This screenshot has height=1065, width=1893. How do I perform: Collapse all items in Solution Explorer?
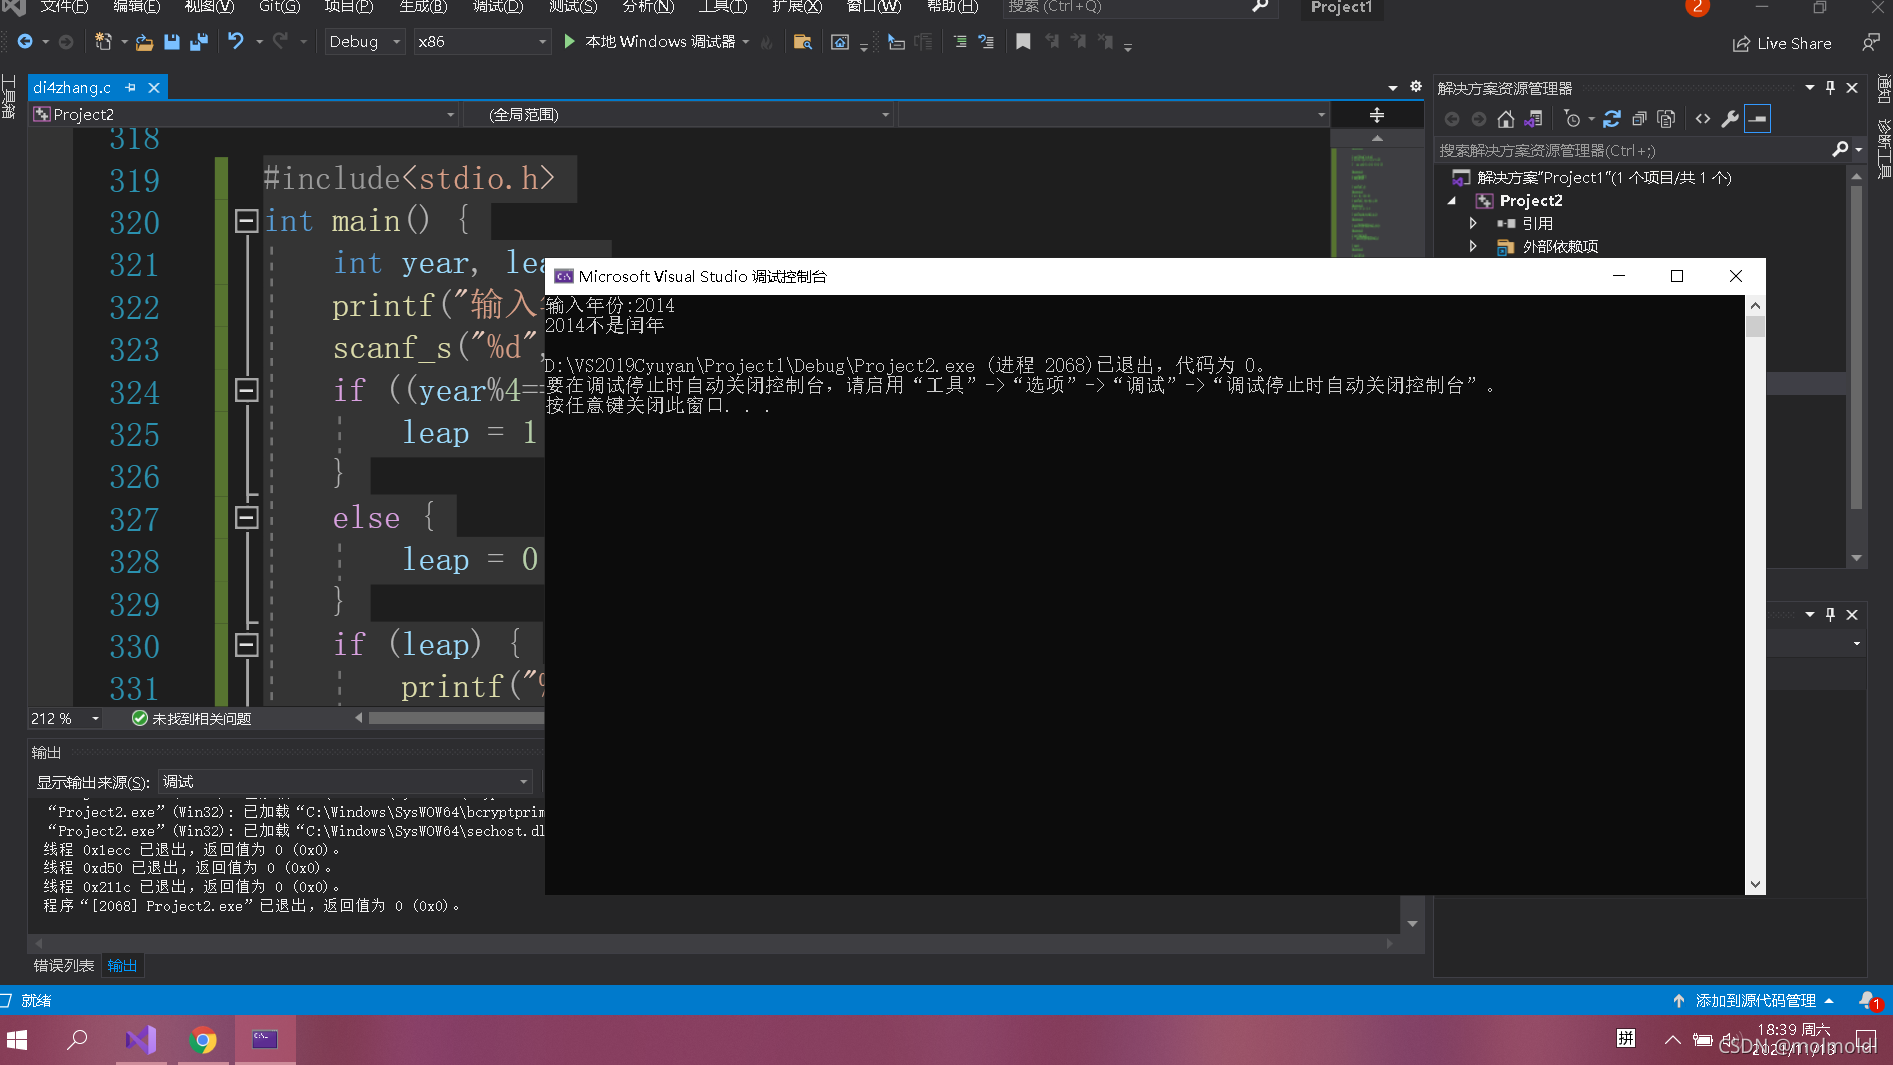pyautogui.click(x=1639, y=119)
